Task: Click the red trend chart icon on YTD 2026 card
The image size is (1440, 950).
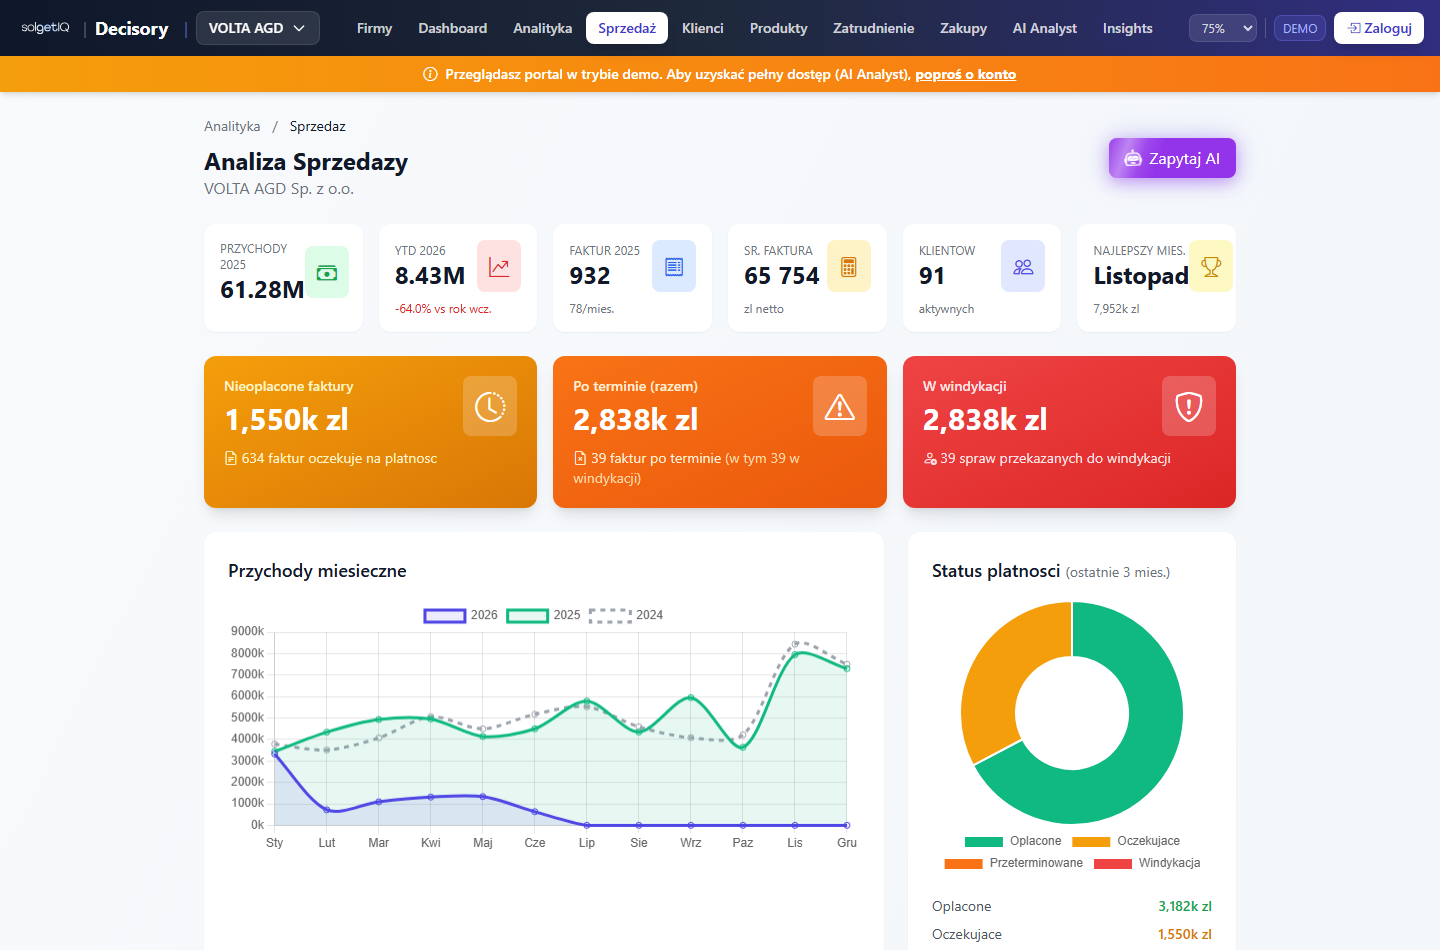Action: click(x=499, y=266)
